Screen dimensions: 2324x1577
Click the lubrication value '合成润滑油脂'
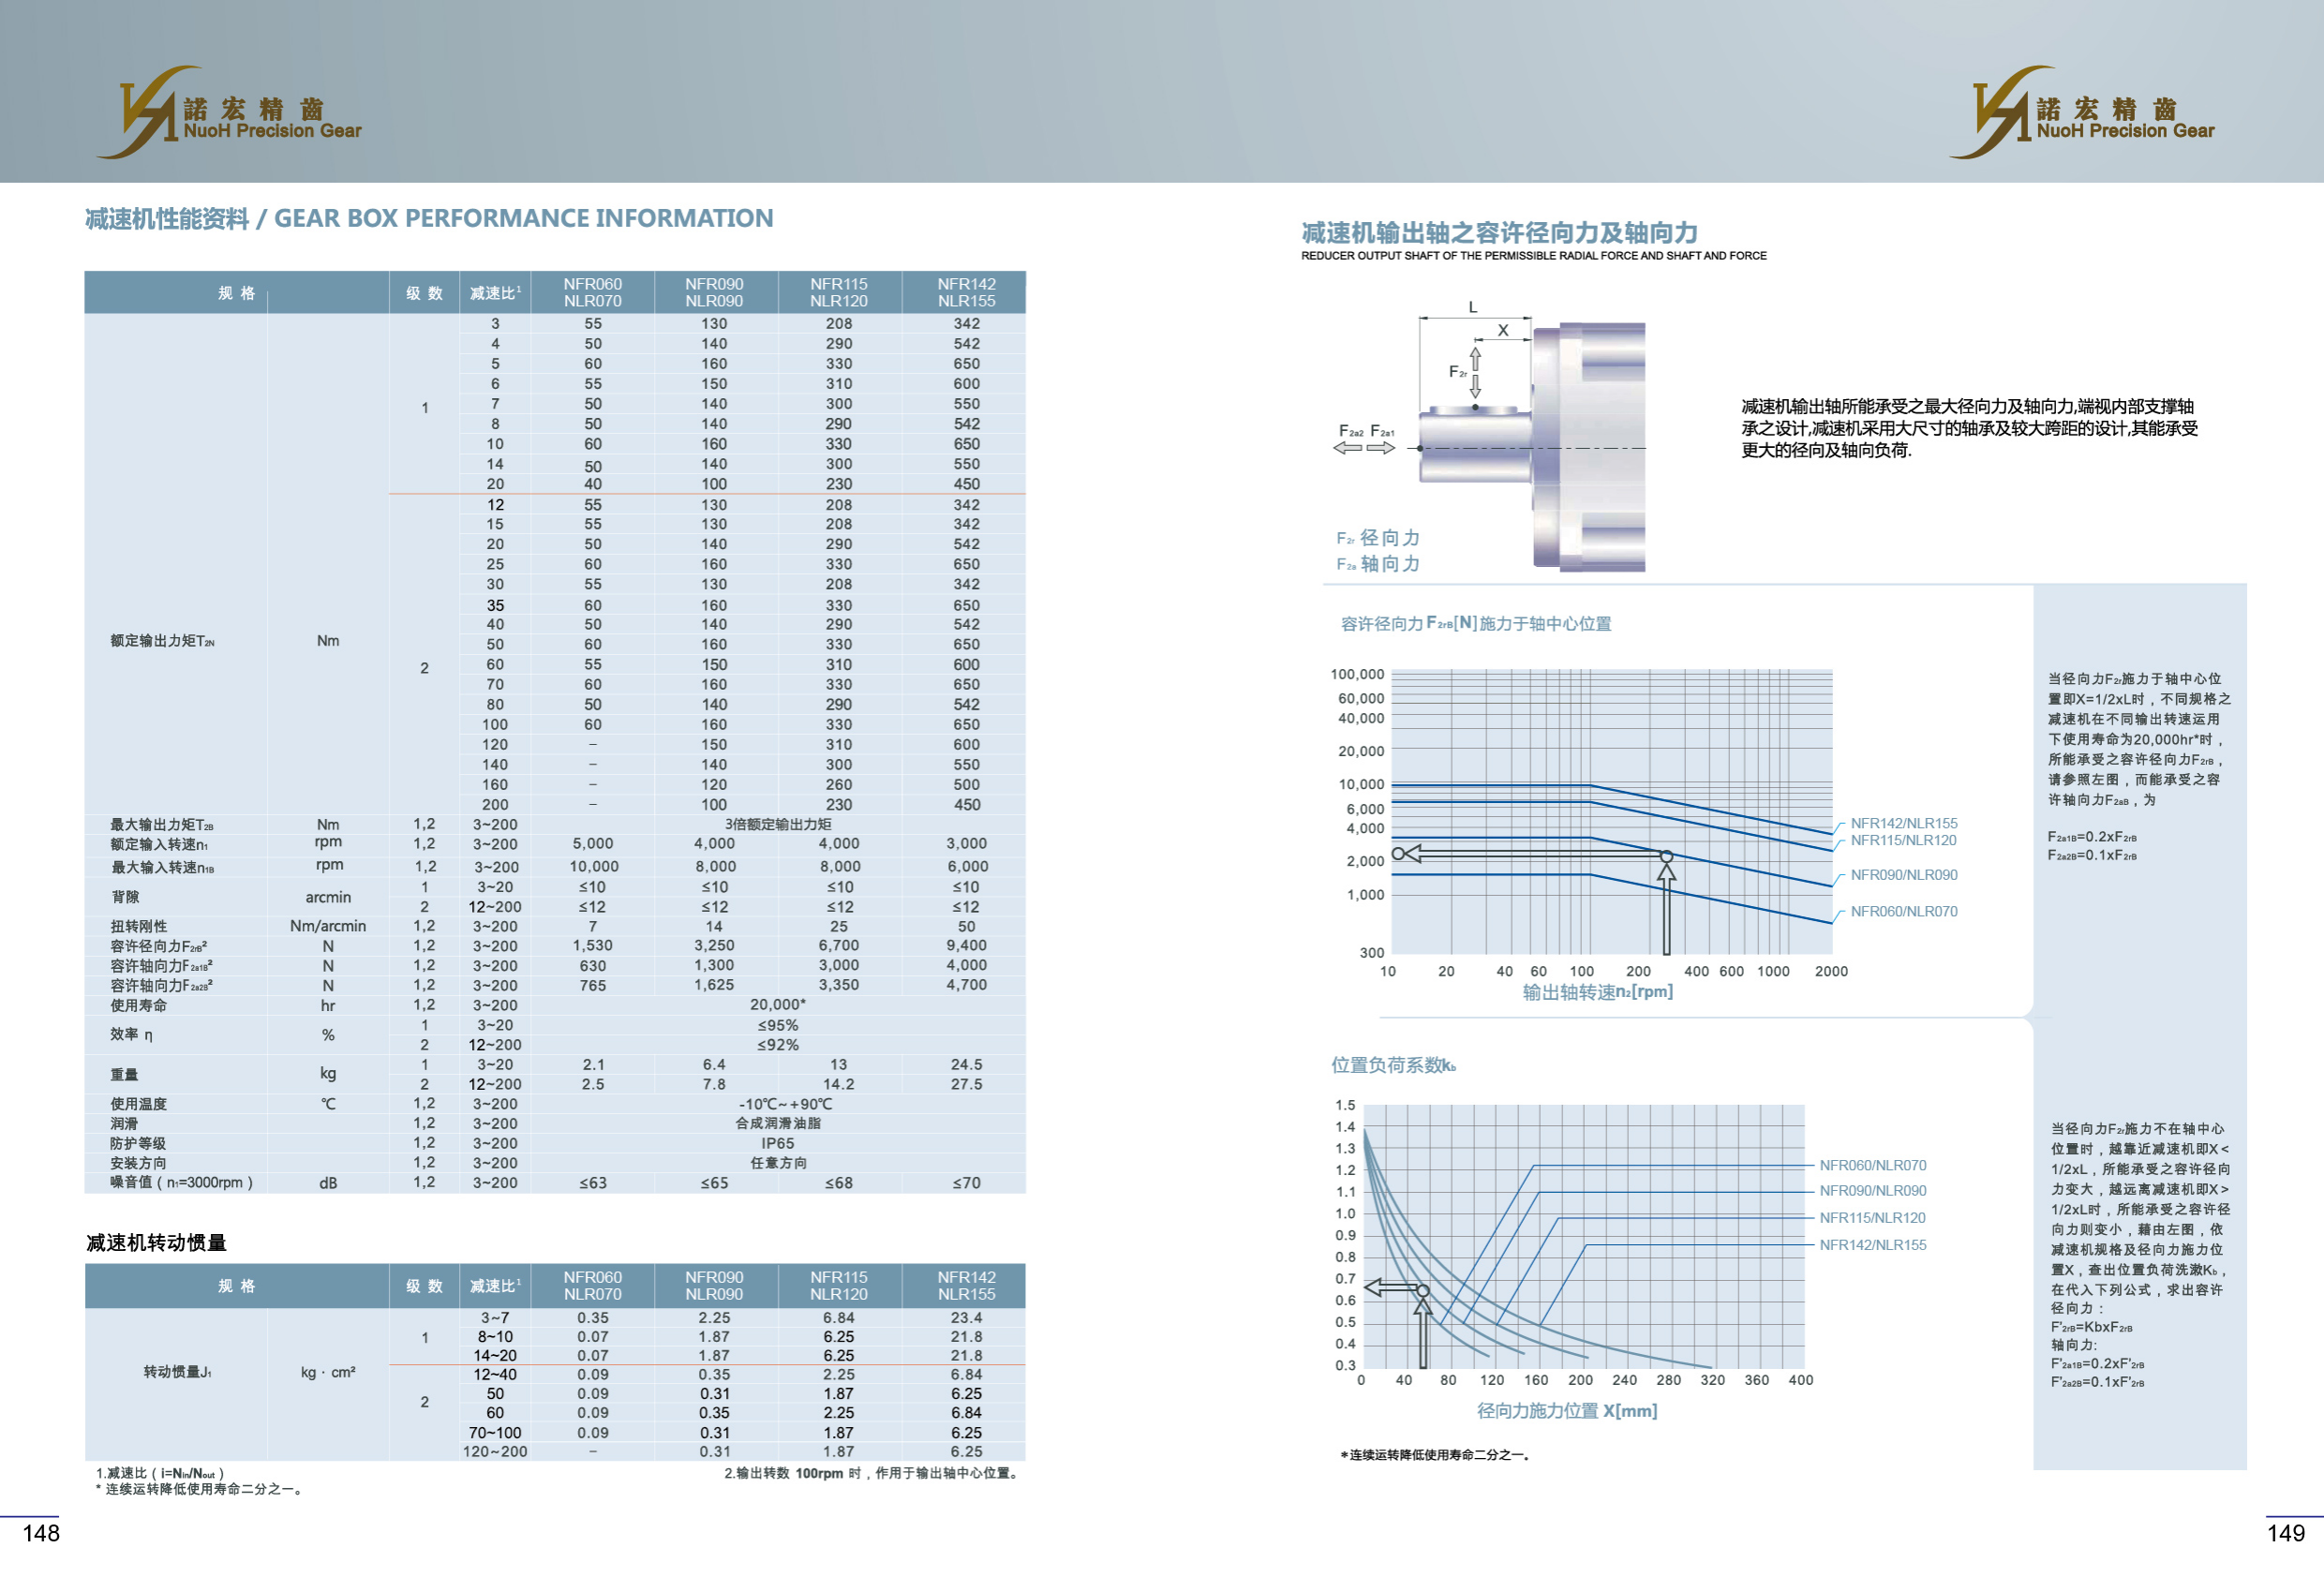tap(778, 1124)
